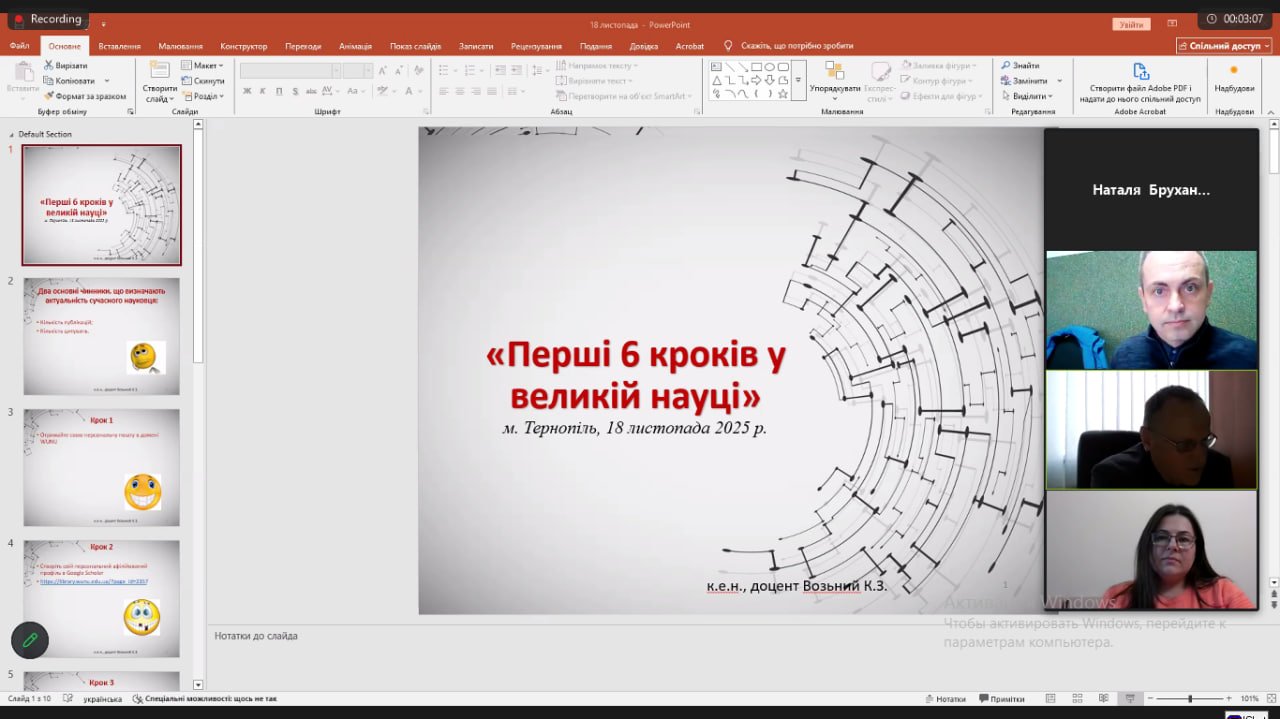Collapse the Default Section in slide panel
This screenshot has width=1280, height=719.
pyautogui.click(x=12, y=134)
